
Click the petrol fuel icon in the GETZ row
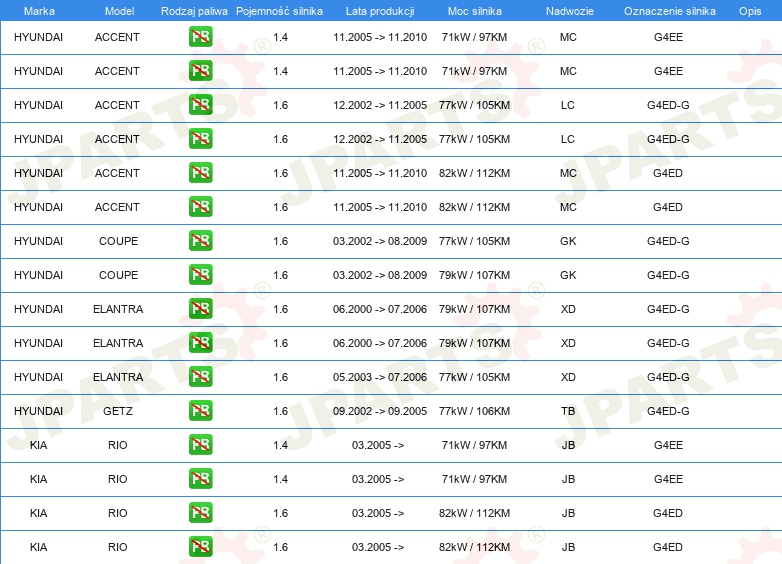200,410
